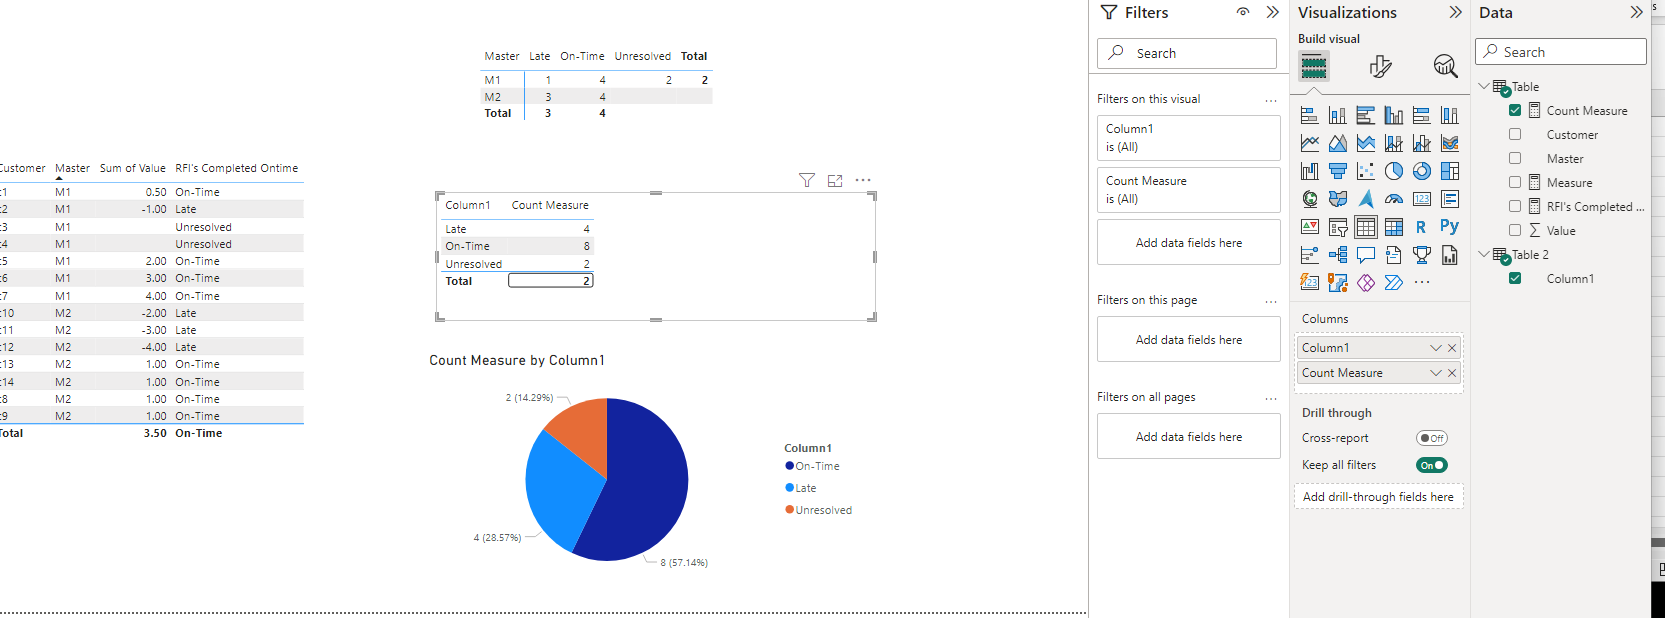This screenshot has height=618, width=1665.
Task: Check the Value field checkbox
Action: [1515, 230]
